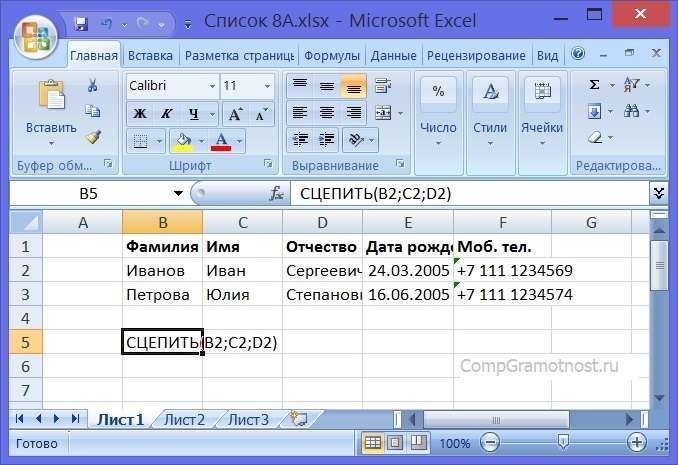This screenshot has width=678, height=465.
Task: Zoom out with minus button
Action: coord(490,443)
